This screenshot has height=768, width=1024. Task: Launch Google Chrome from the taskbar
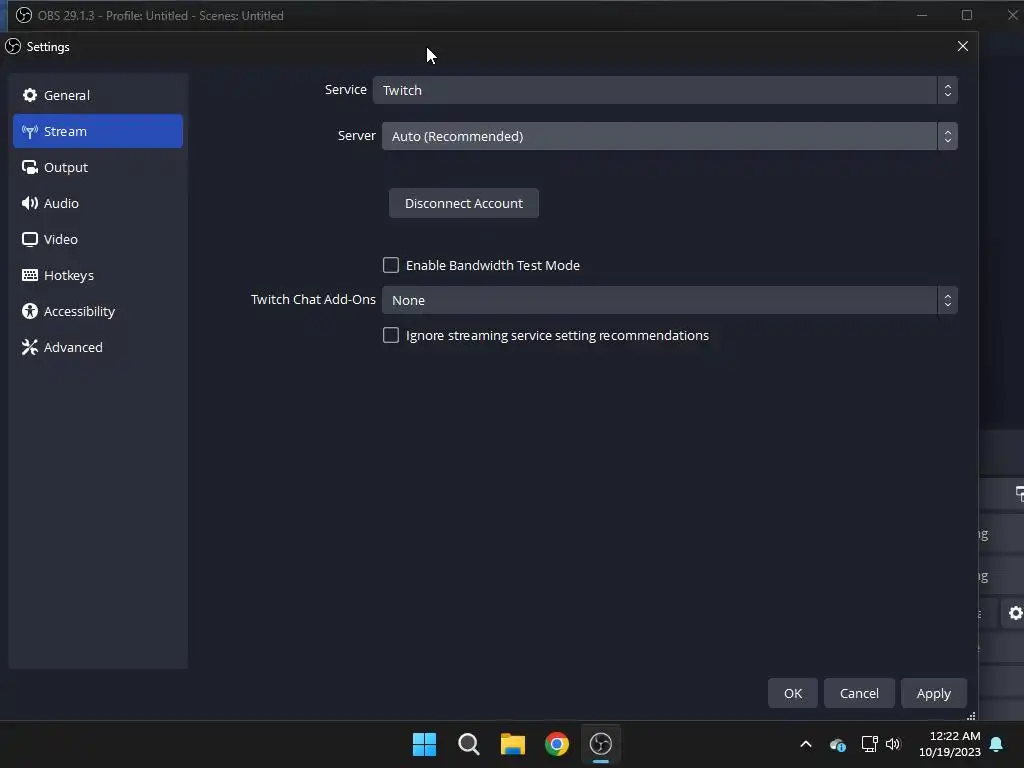click(556, 744)
